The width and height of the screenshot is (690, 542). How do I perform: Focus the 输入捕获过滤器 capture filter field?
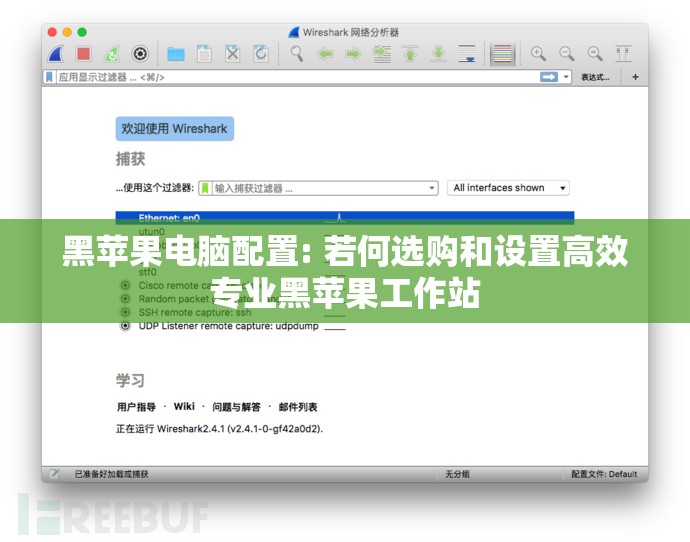pyautogui.click(x=320, y=188)
